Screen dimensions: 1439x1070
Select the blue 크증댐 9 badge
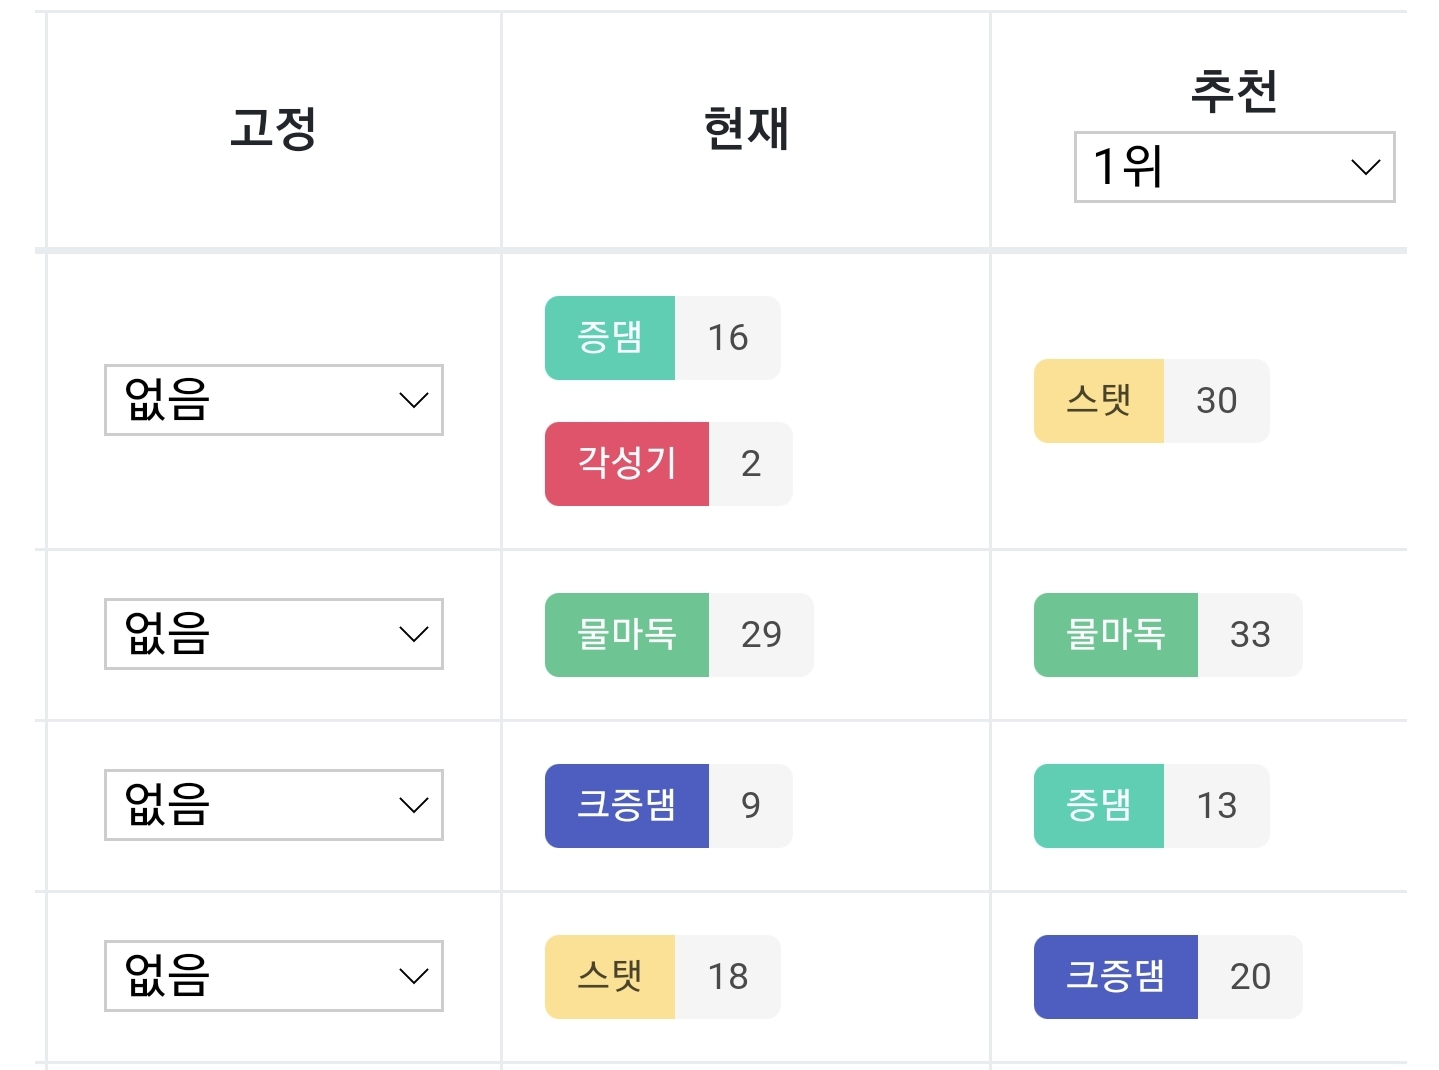[668, 806]
